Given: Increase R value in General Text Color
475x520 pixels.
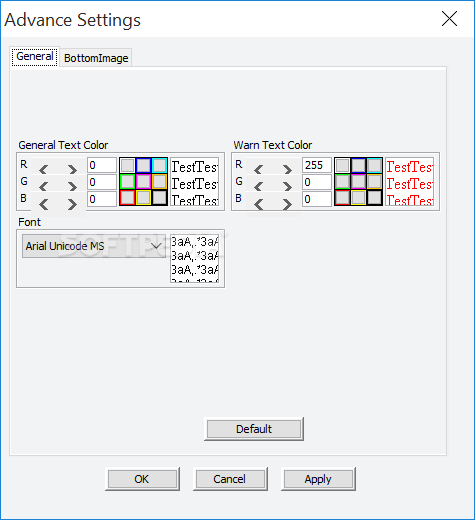Looking at the screenshot, I should (72, 170).
